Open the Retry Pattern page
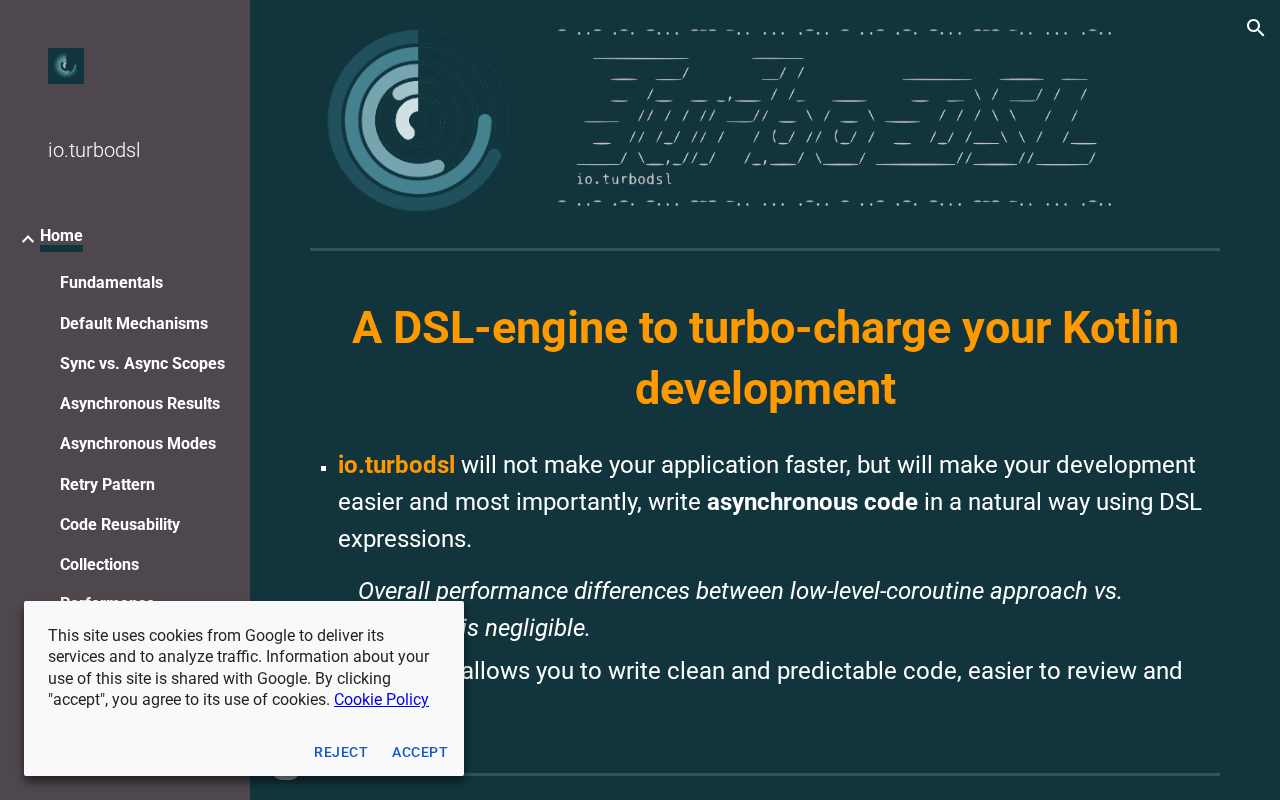Screen dimensions: 1280x800 point(107,485)
